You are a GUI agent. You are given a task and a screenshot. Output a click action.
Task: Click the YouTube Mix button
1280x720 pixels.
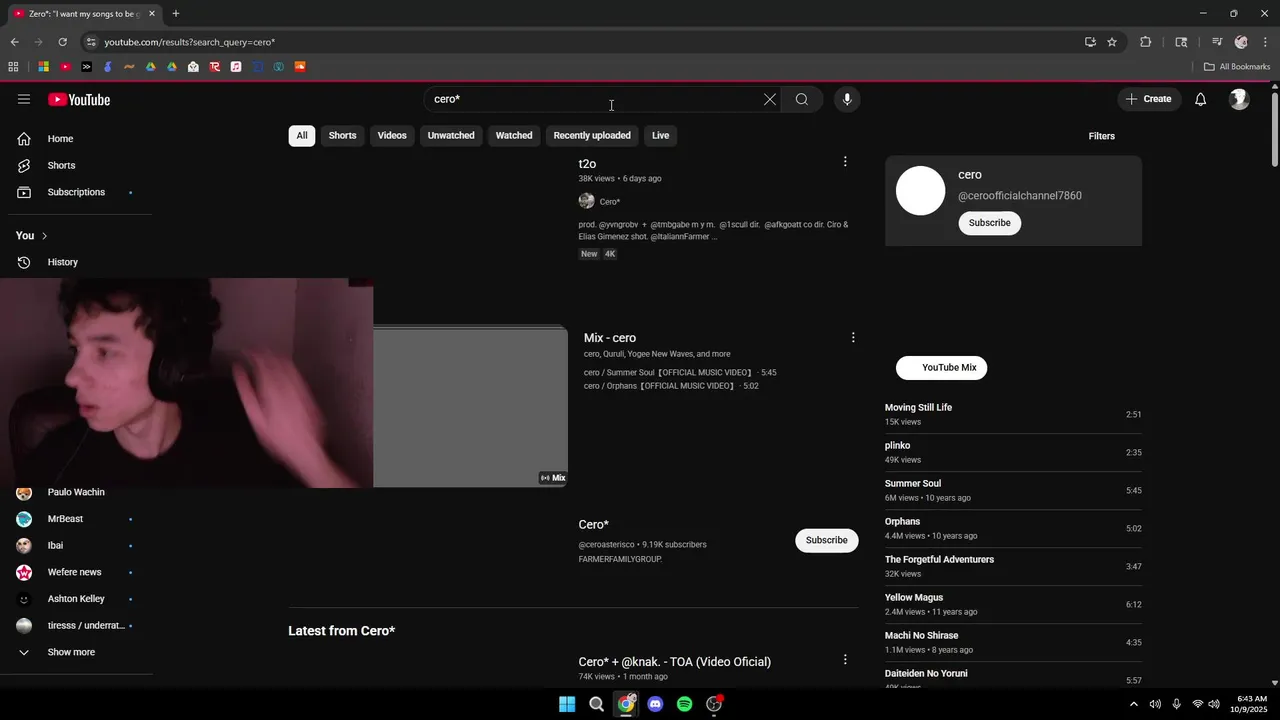coord(941,368)
